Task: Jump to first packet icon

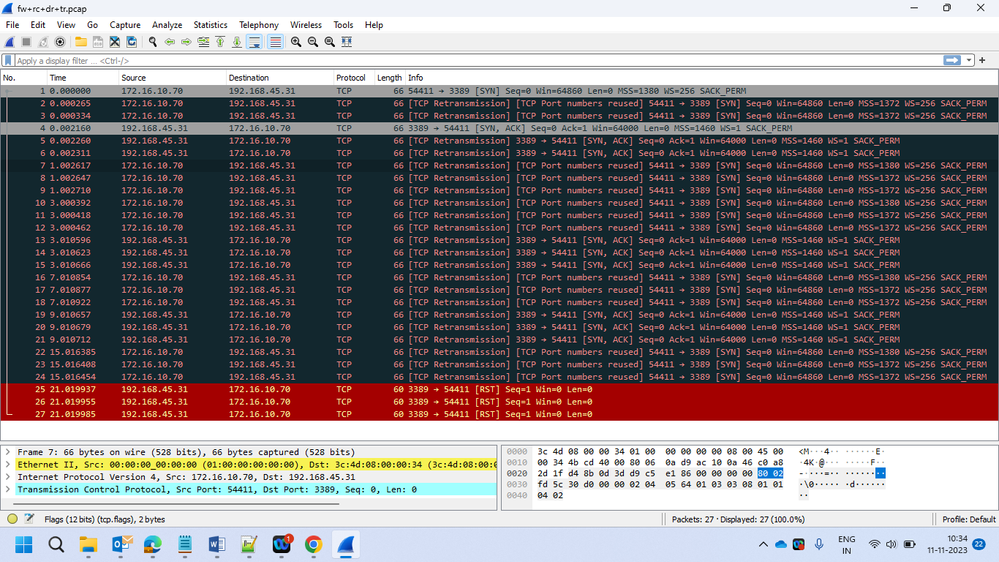Action: click(220, 42)
